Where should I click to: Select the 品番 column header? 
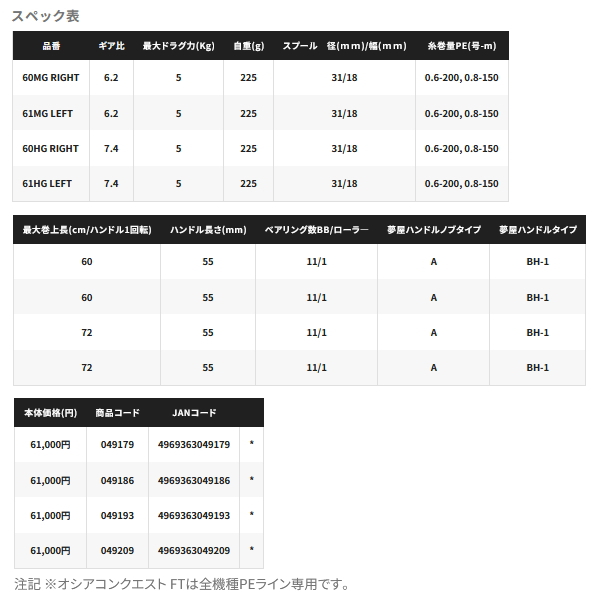point(51,46)
